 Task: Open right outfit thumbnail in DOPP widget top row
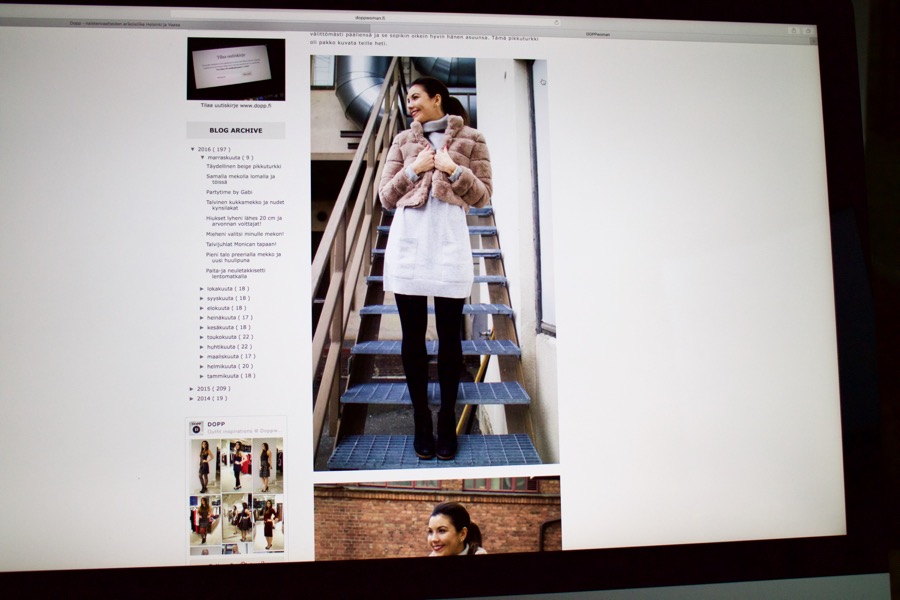coord(267,466)
